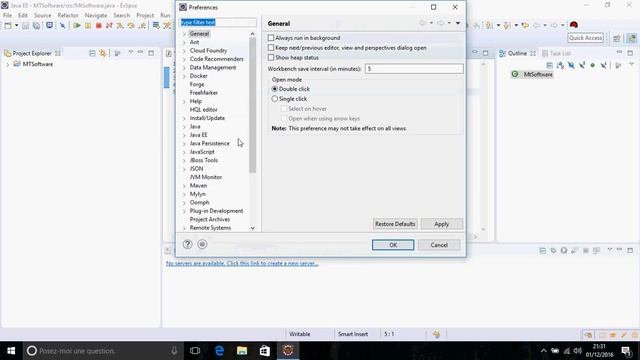The image size is (640, 360).
Task: Click the Java EE perspective icon
Action: pyautogui.click(x=632, y=38)
